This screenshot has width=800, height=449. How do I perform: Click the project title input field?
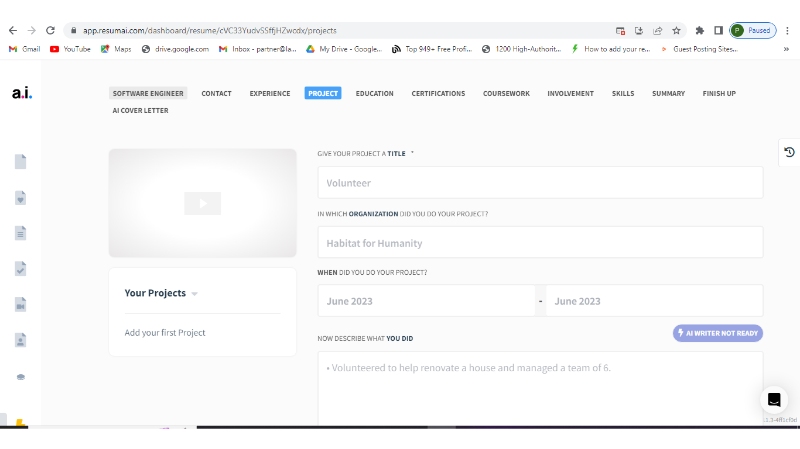tap(540, 183)
